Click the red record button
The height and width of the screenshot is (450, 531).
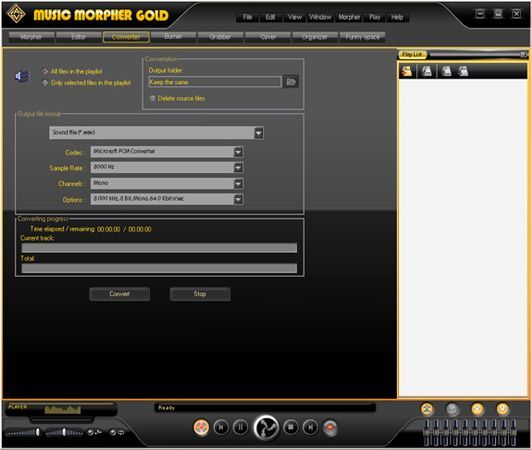(x=330, y=427)
